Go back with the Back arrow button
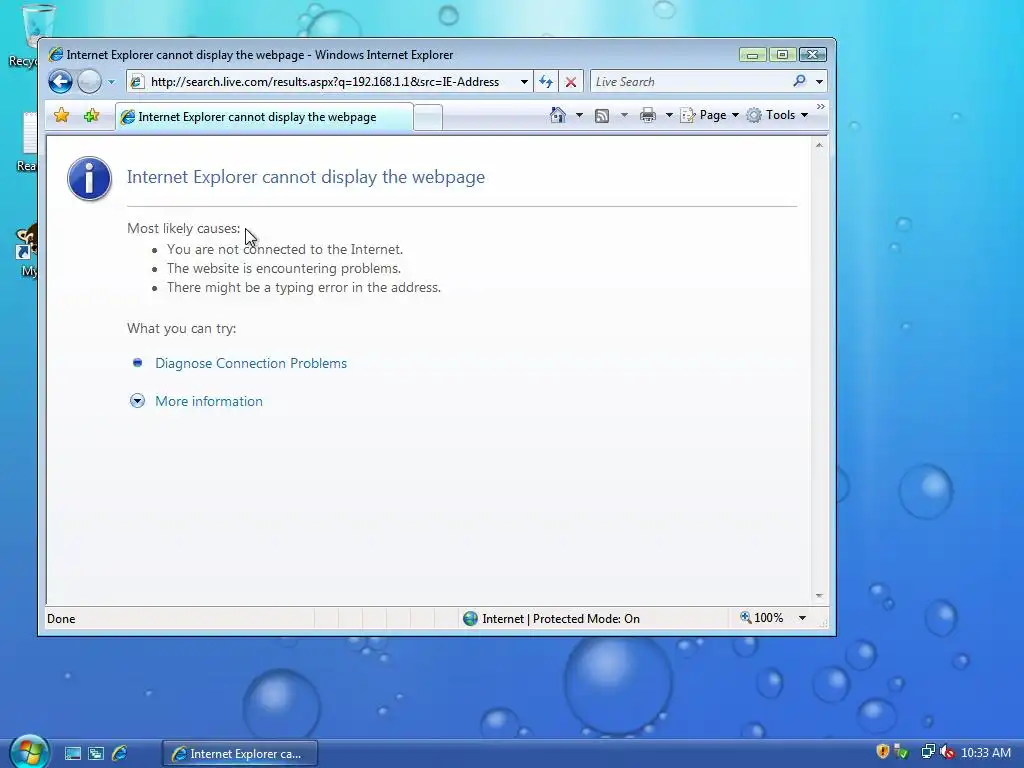 pyautogui.click(x=60, y=82)
